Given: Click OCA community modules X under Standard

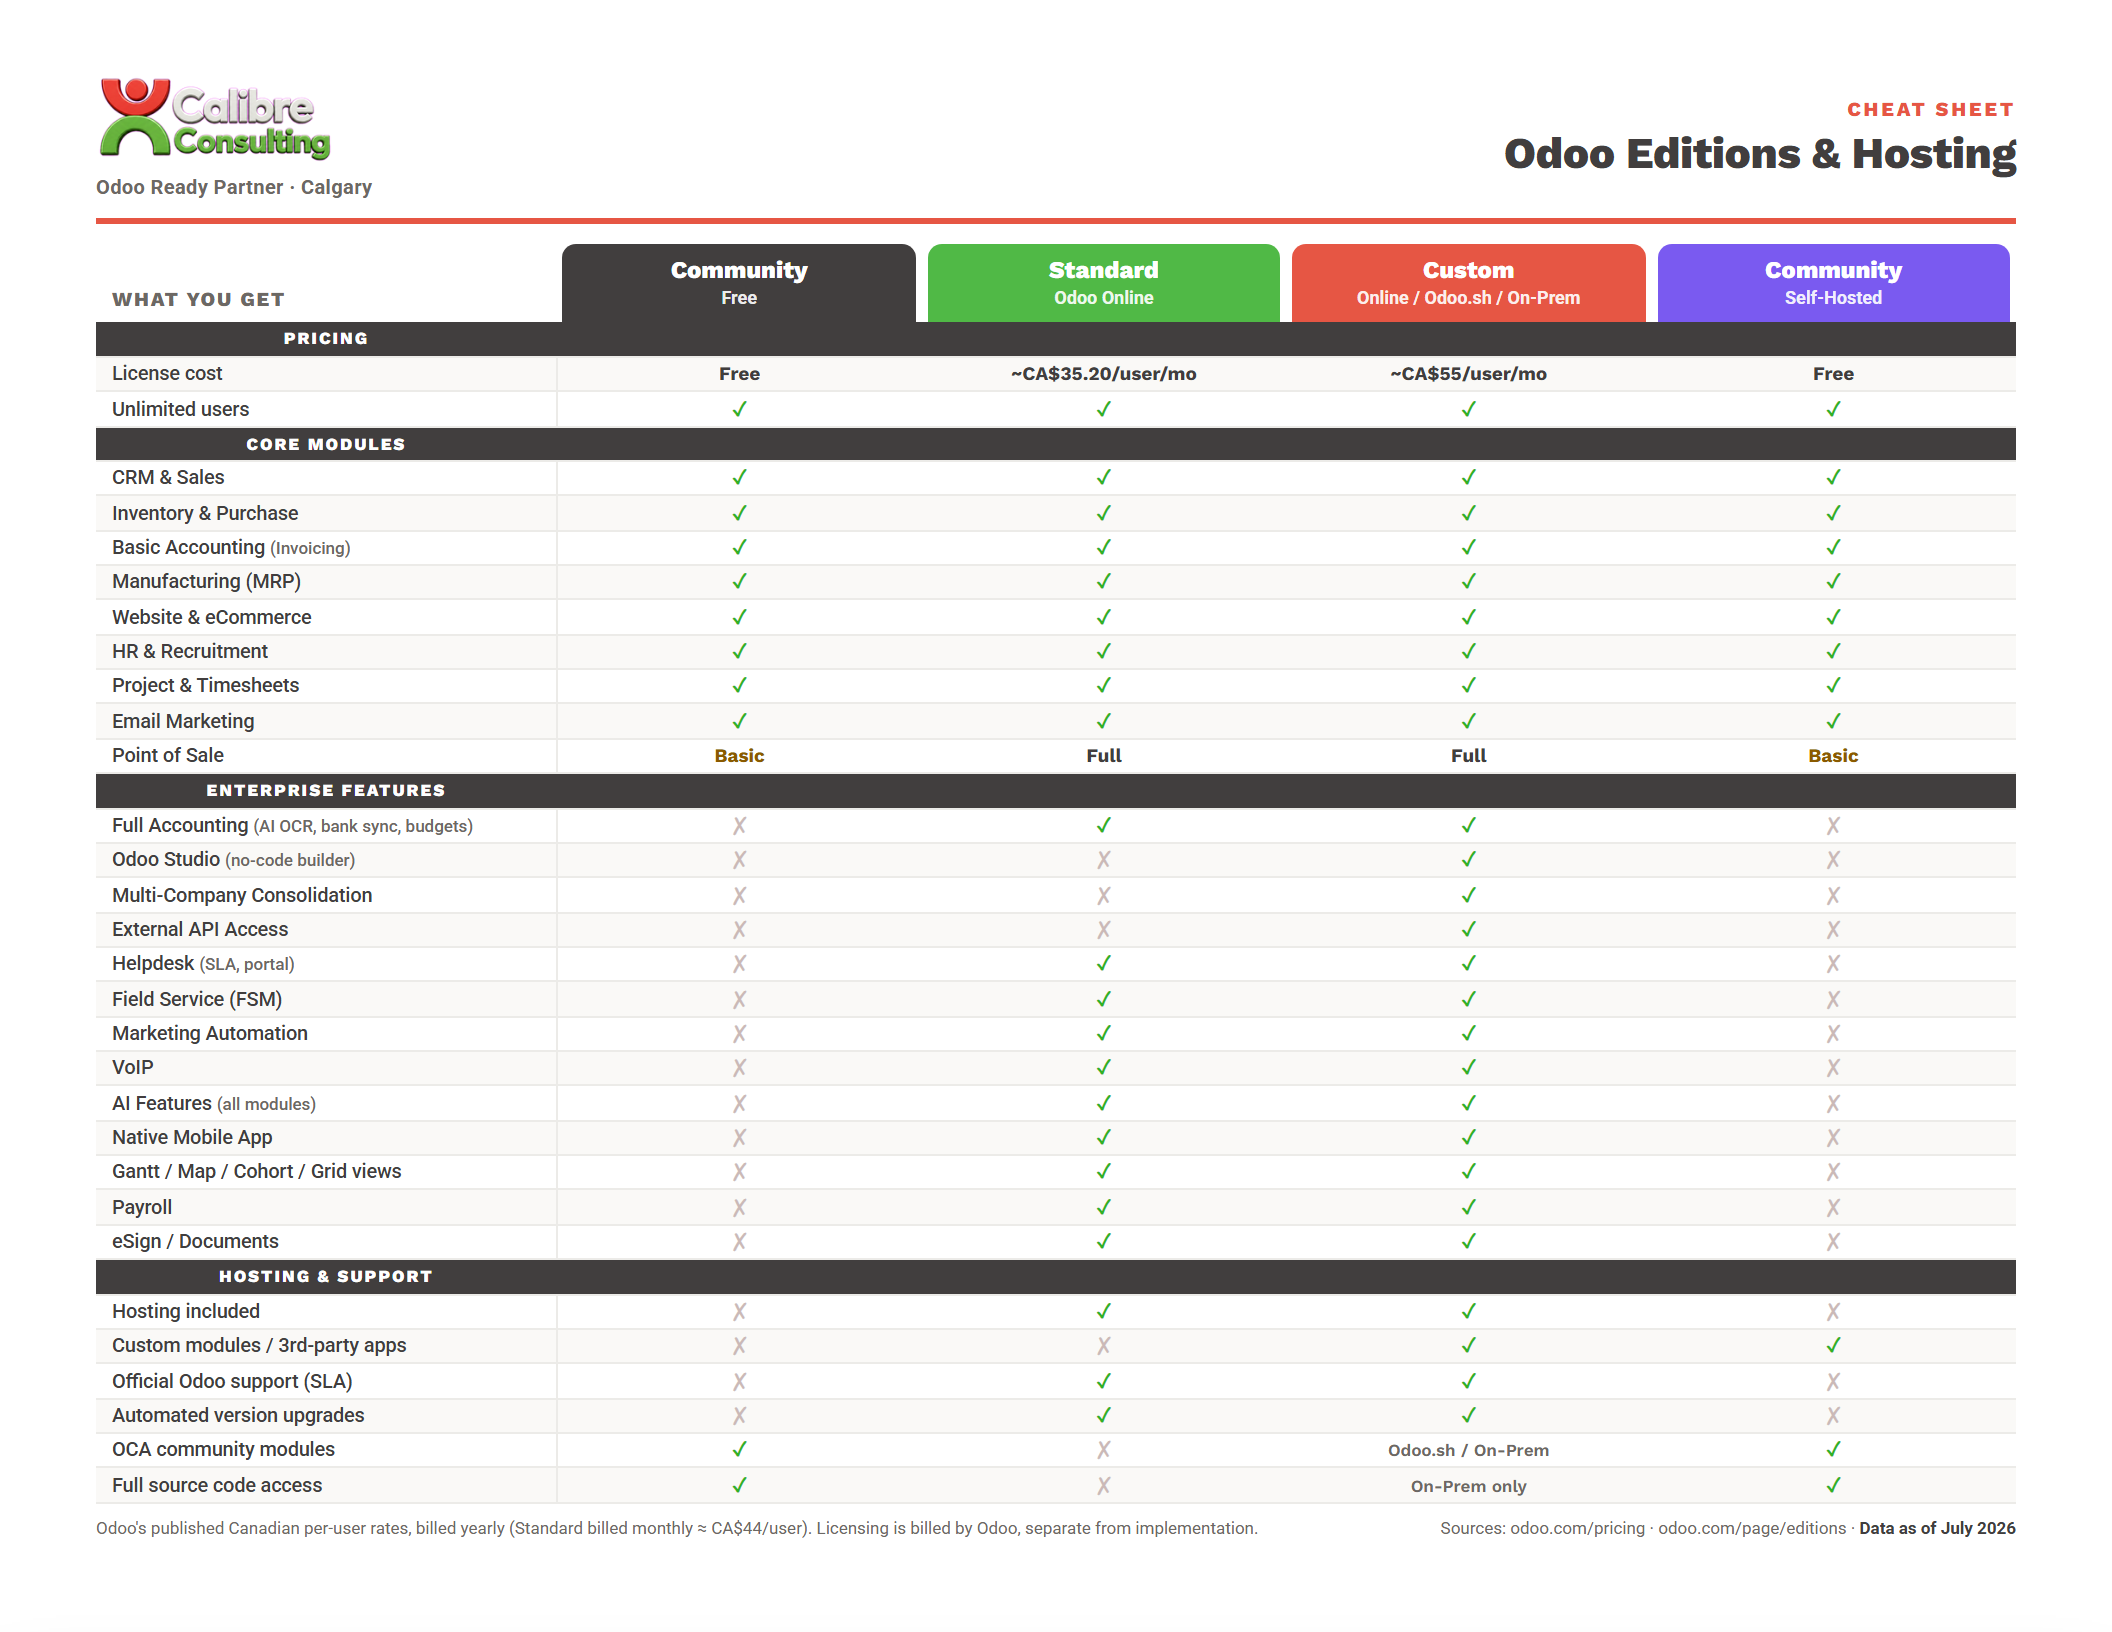Looking at the screenshot, I should click(x=1103, y=1450).
